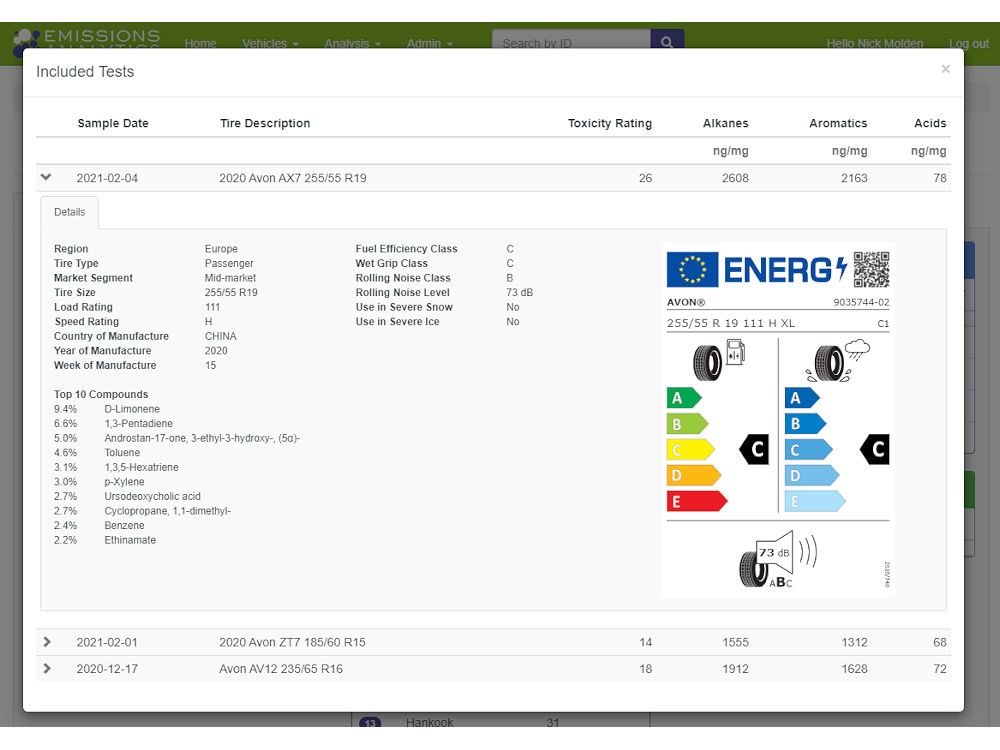Open the Admin dropdown menu
1000x750 pixels.
430,43
